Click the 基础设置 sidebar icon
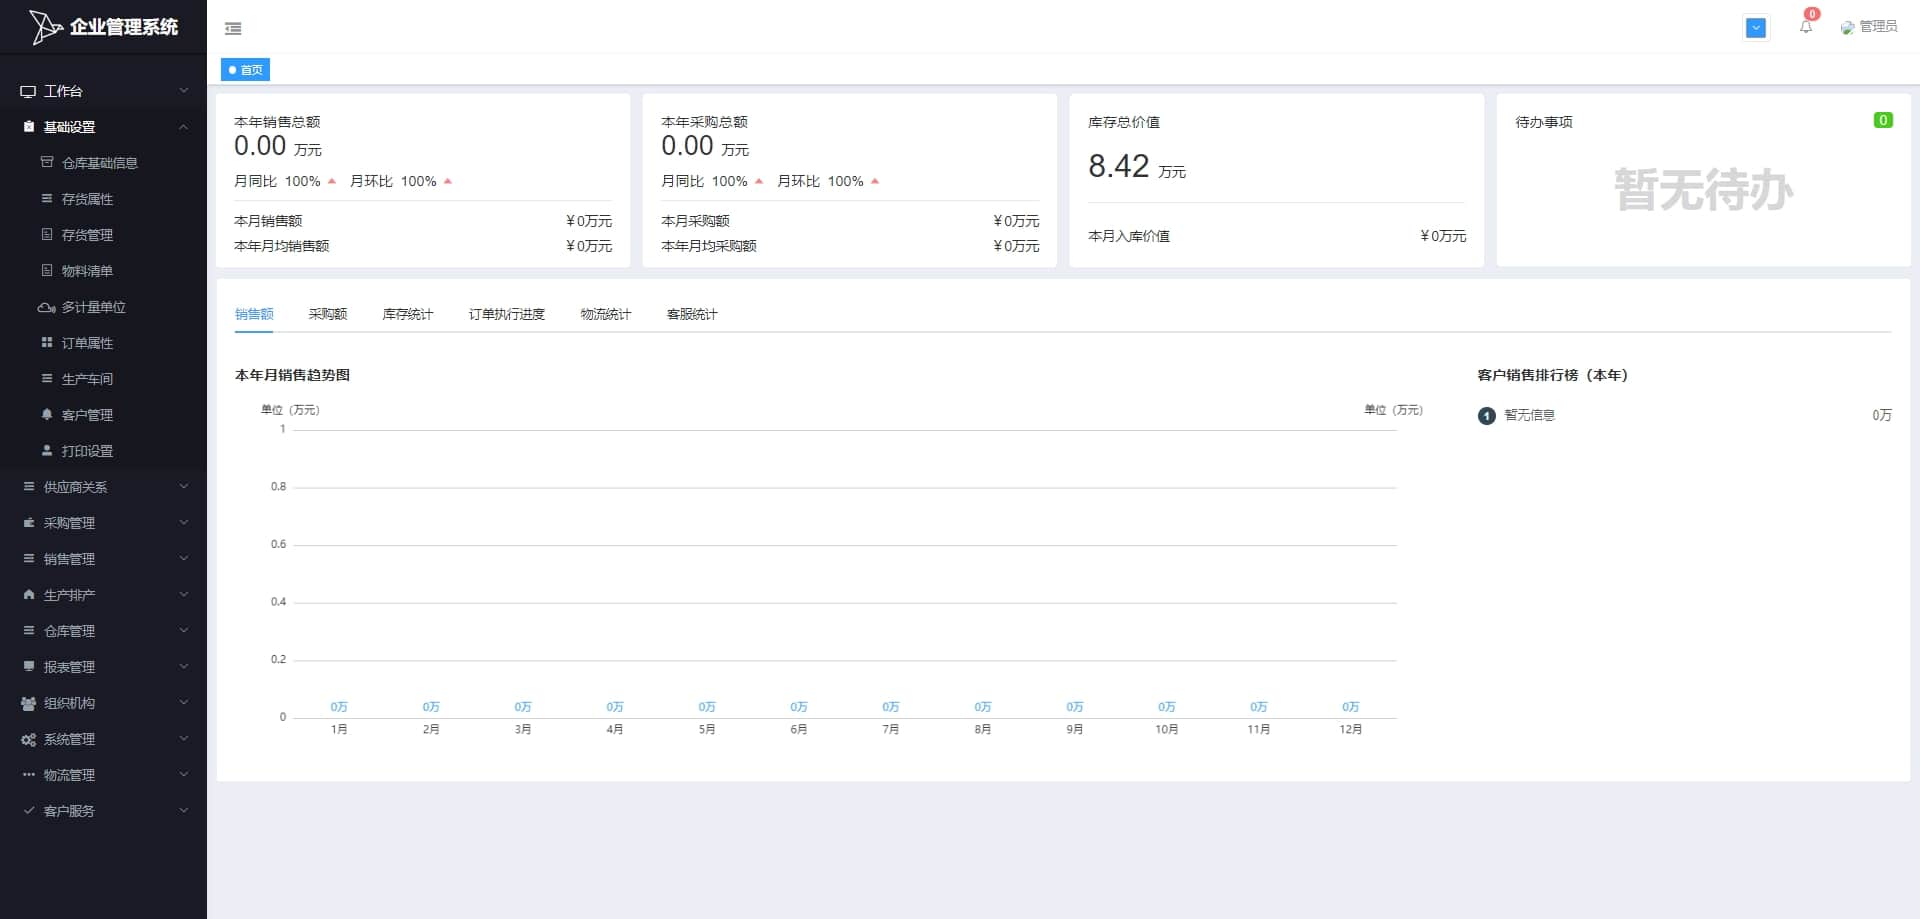This screenshot has width=1920, height=919. click(x=29, y=127)
